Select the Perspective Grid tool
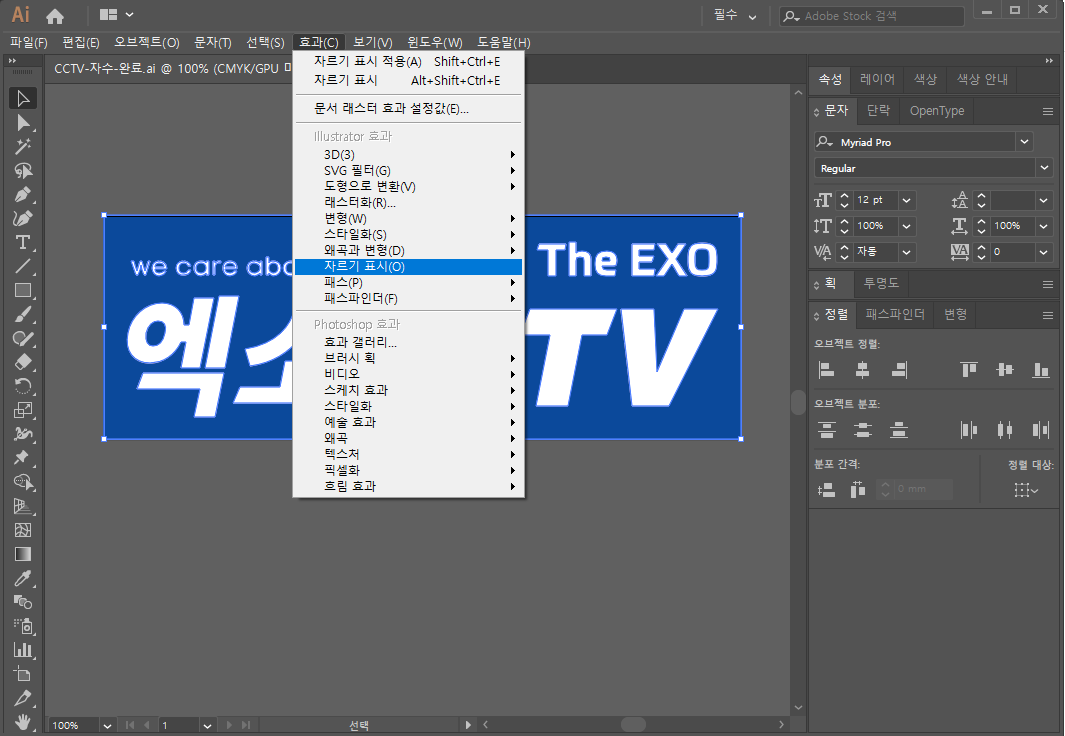 click(22, 506)
